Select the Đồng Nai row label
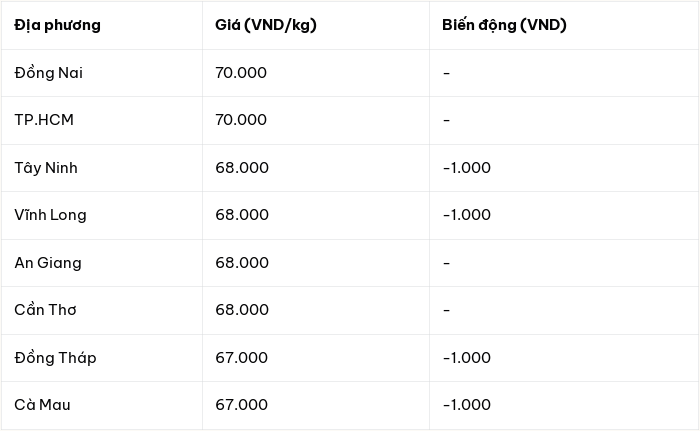 coord(49,73)
